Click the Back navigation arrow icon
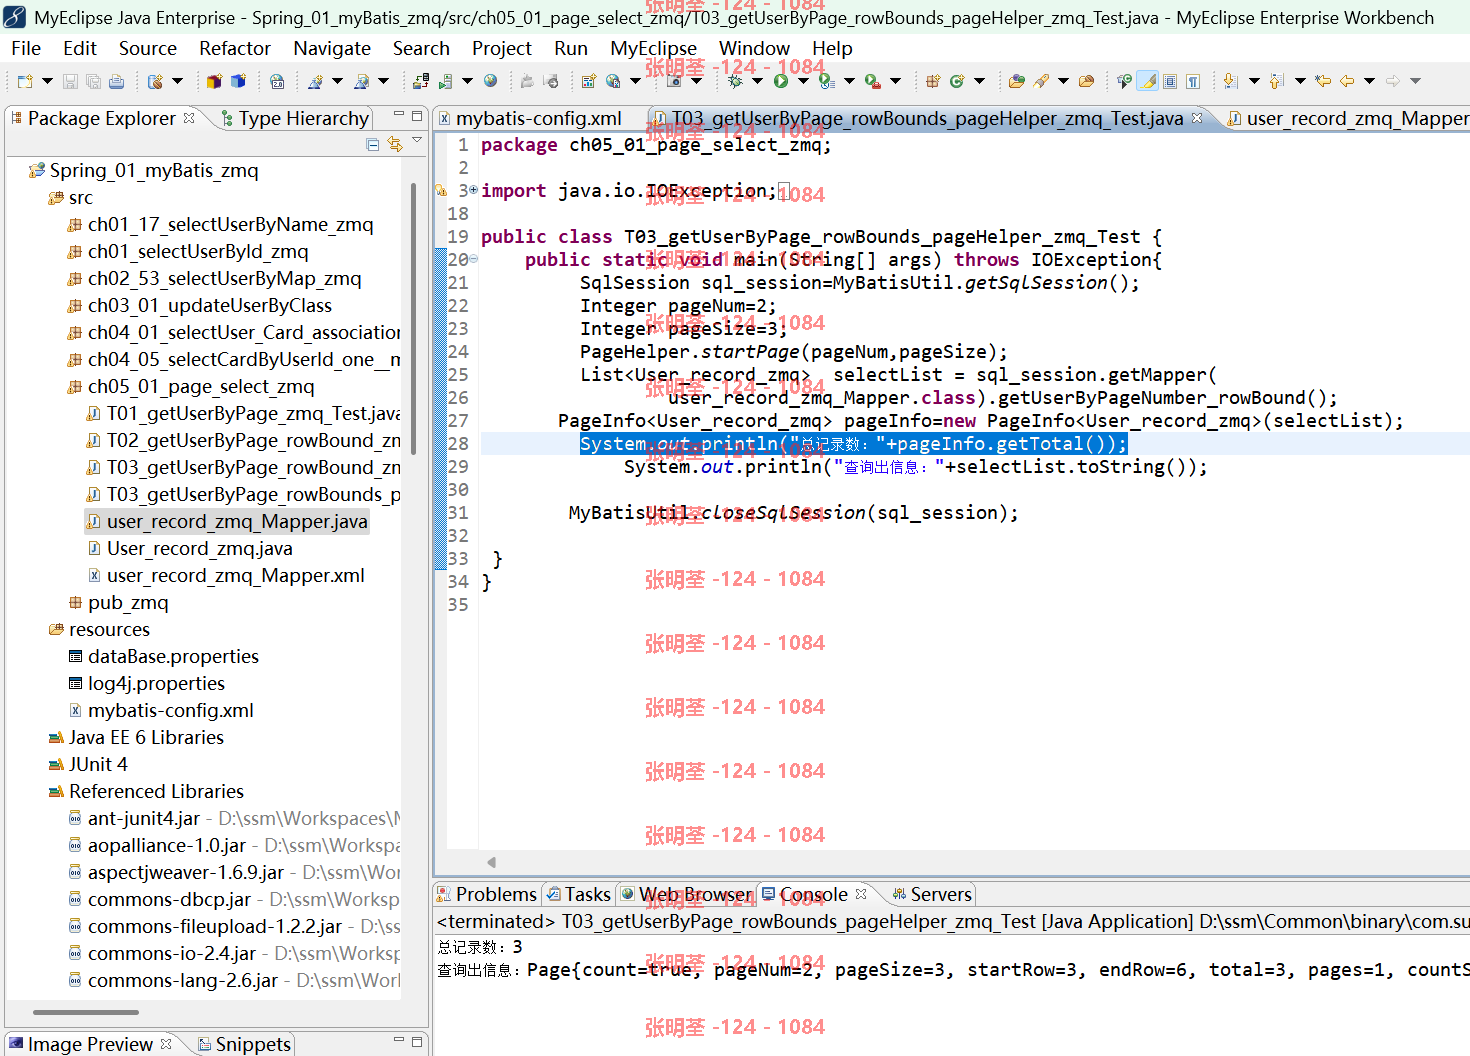Screen dimensions: 1470x1056 pyautogui.click(x=1347, y=81)
